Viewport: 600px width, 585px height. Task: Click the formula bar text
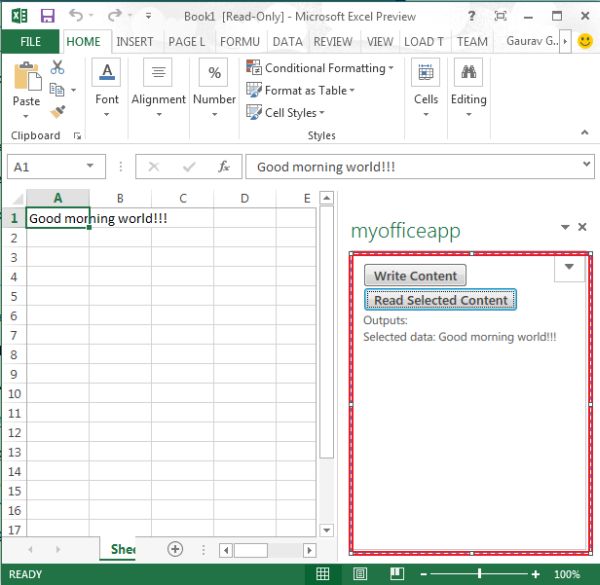pyautogui.click(x=326, y=167)
